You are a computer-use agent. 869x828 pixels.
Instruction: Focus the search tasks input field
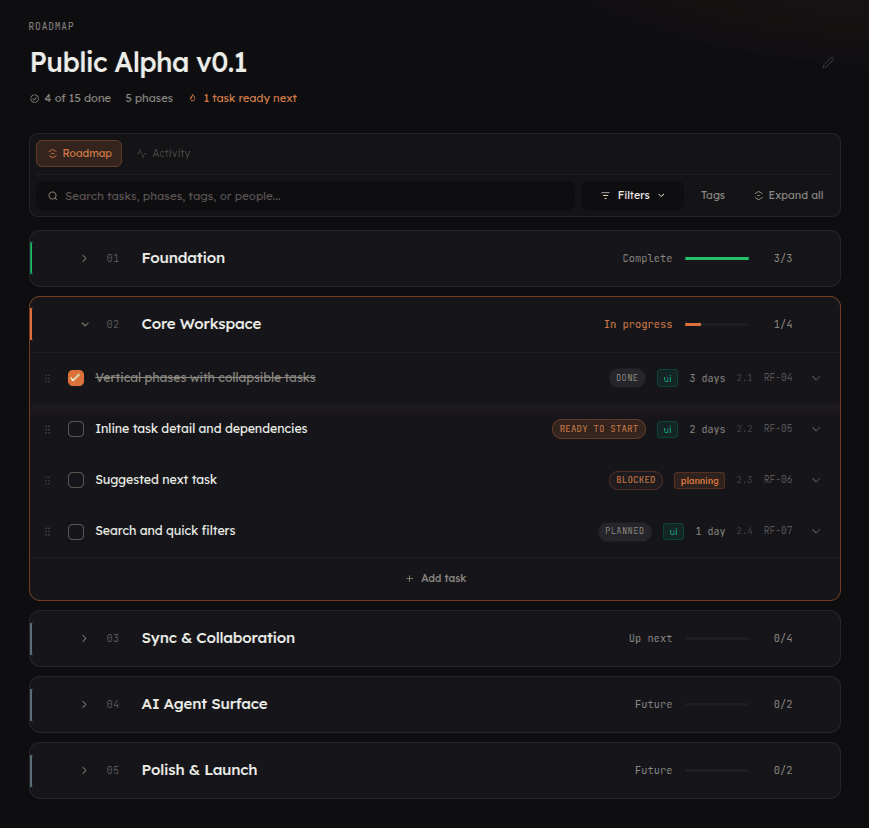click(305, 196)
